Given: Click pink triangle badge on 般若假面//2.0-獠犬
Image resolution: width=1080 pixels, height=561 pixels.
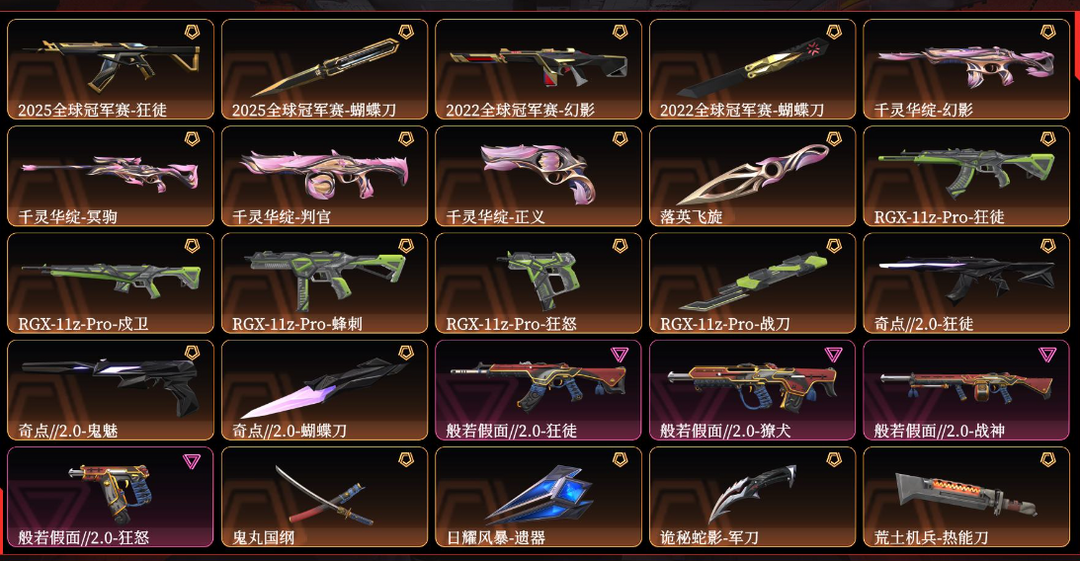Looking at the screenshot, I should tap(834, 354).
